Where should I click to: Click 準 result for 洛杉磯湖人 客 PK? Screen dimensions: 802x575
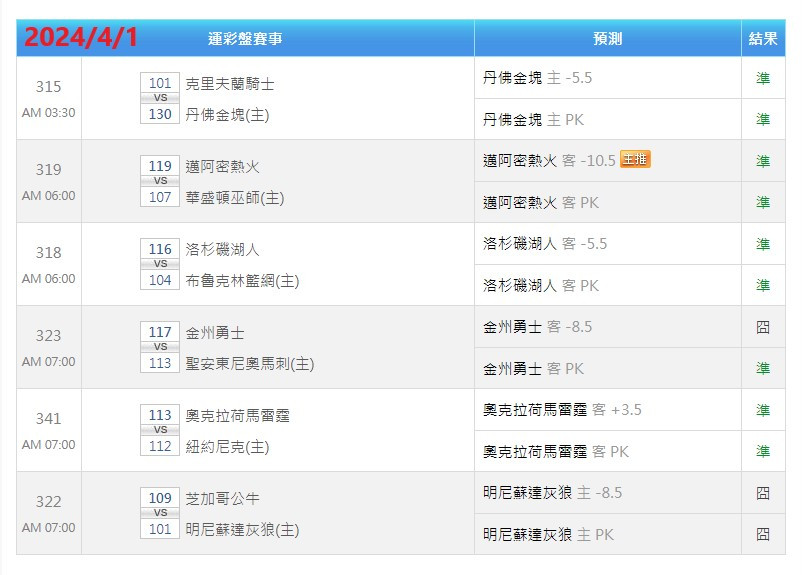pyautogui.click(x=763, y=285)
